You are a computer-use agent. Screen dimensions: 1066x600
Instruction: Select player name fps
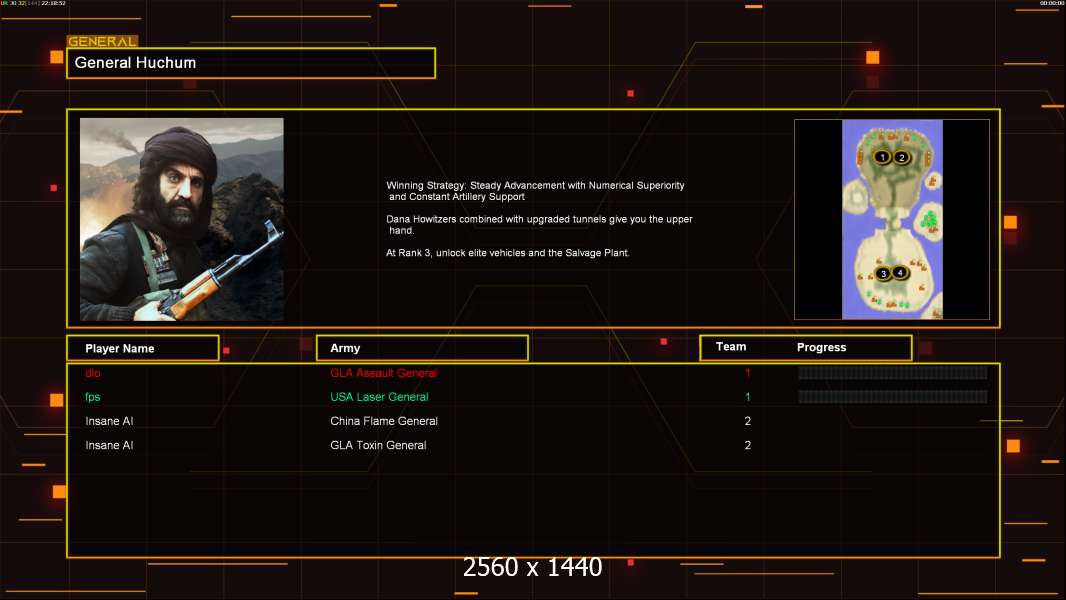coord(92,397)
